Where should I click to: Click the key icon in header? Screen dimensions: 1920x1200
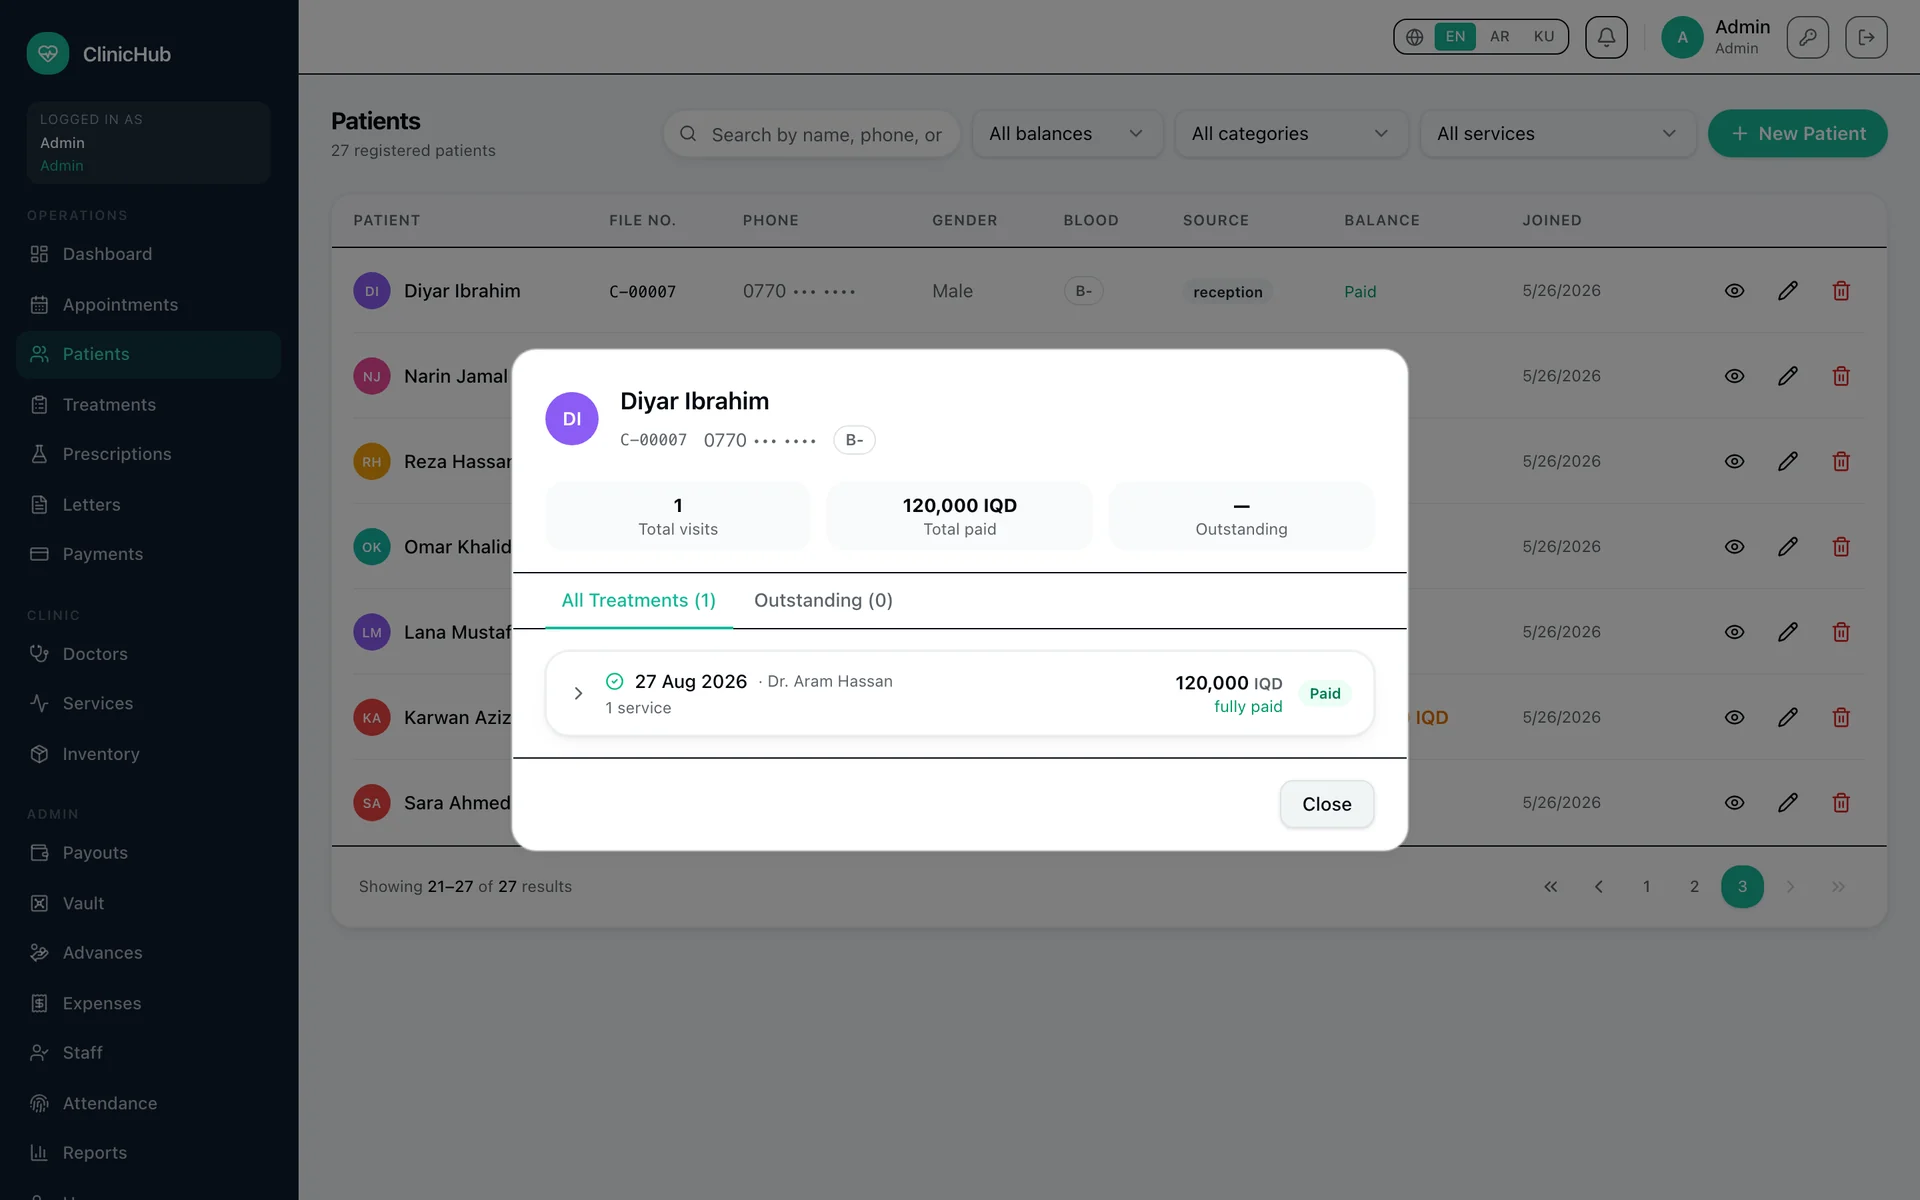pyautogui.click(x=1807, y=37)
